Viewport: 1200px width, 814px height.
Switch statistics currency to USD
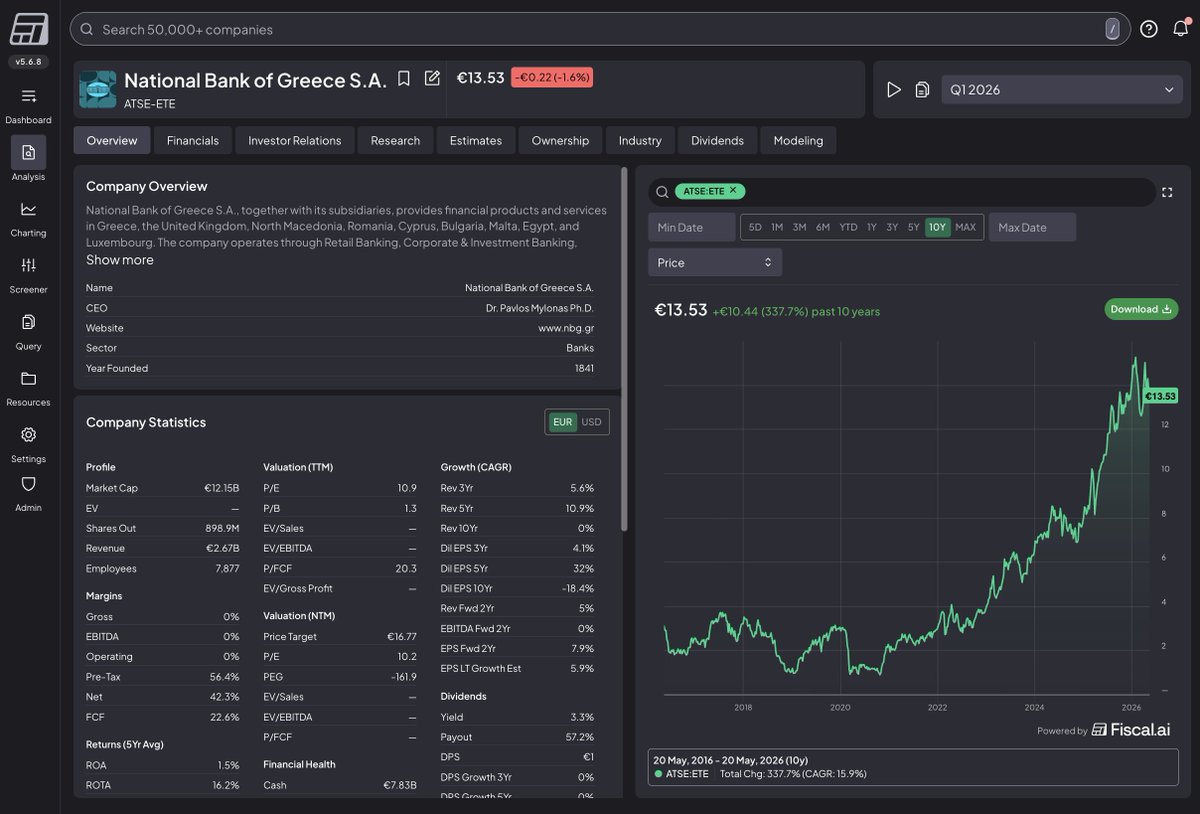tap(592, 422)
